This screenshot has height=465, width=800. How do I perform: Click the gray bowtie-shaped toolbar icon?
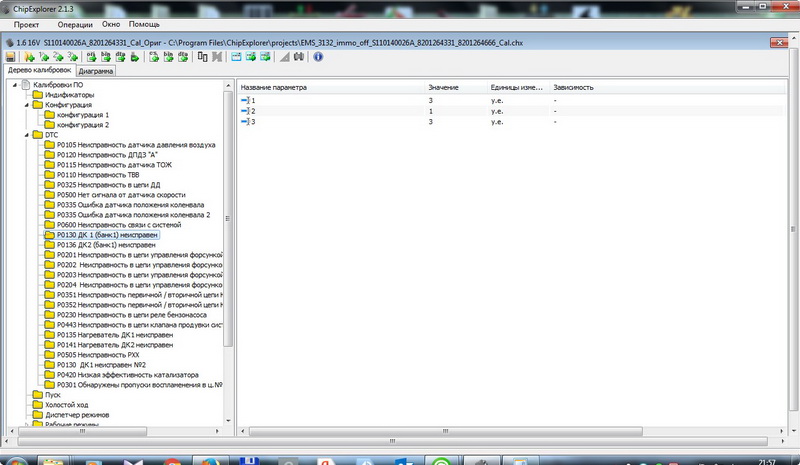click(x=217, y=57)
